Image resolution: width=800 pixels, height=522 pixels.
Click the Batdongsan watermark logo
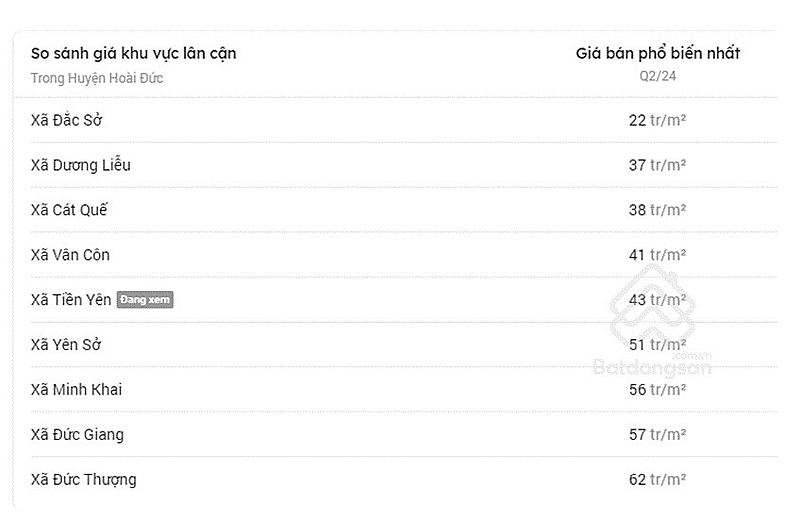point(653,320)
